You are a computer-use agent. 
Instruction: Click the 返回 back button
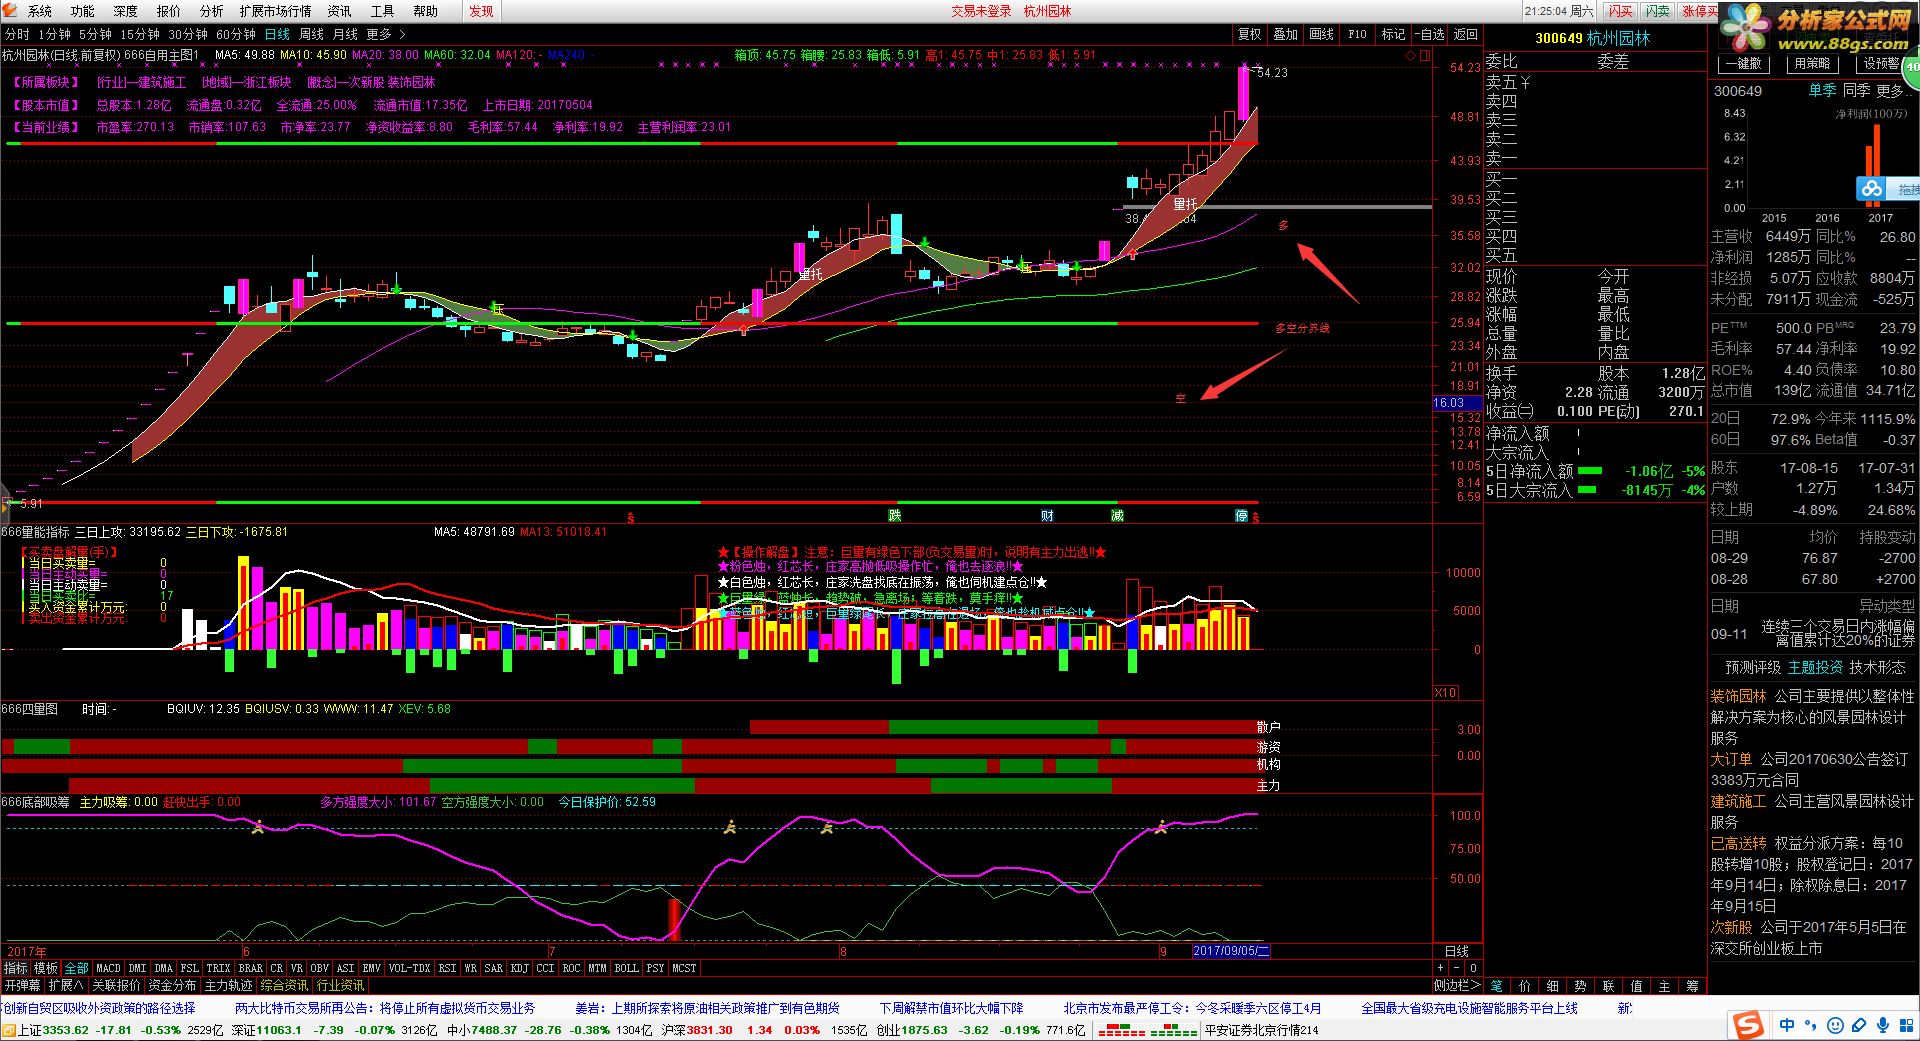[1466, 34]
